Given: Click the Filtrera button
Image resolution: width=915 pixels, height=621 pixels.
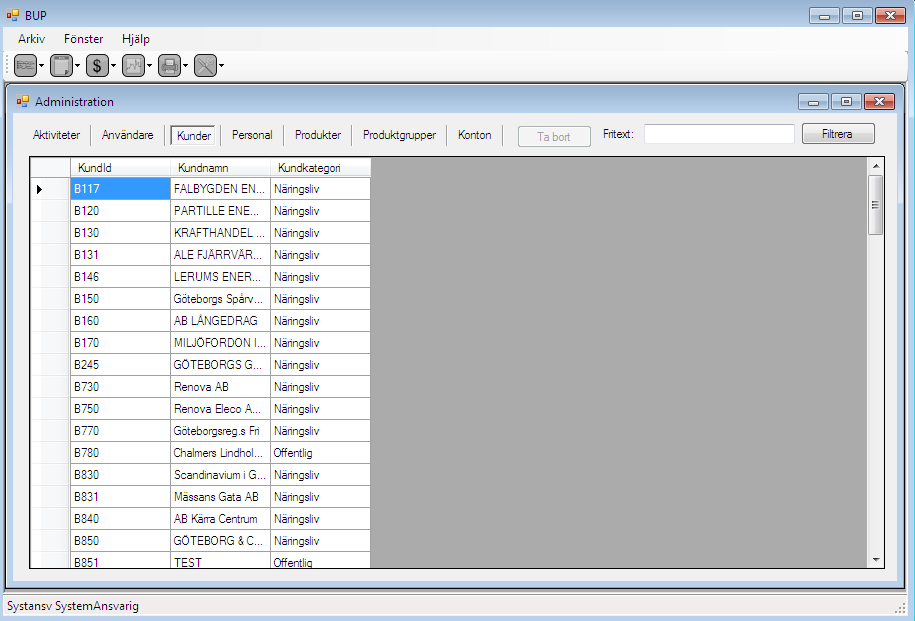Looking at the screenshot, I should tap(838, 134).
